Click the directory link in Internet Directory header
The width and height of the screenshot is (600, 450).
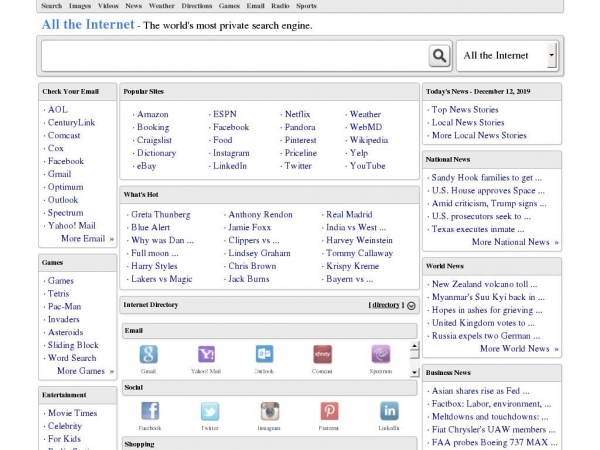pos(386,305)
